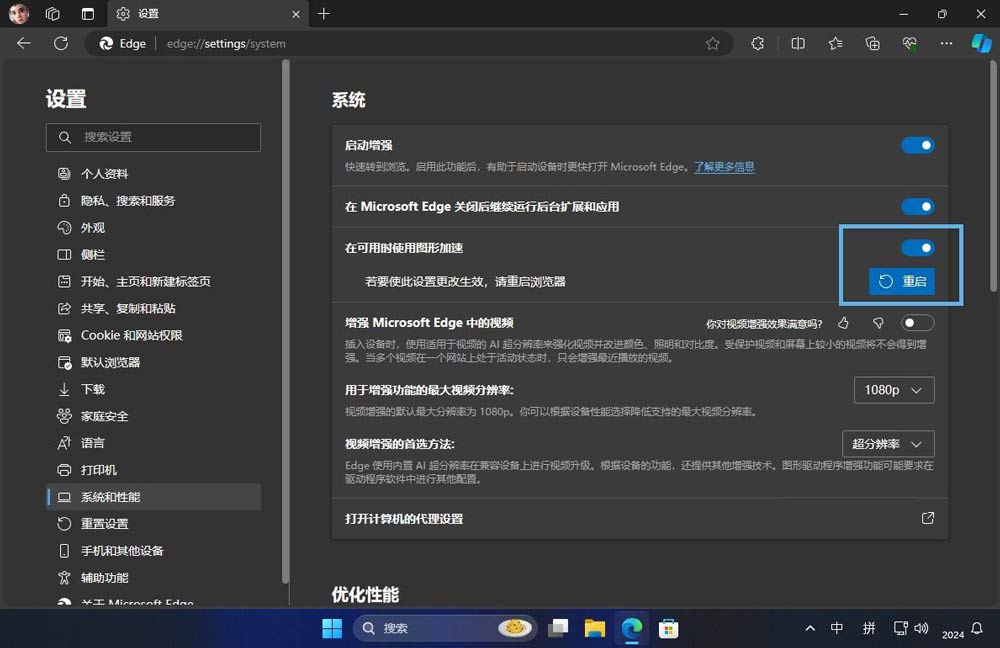Open 个人资料 settings page

pyautogui.click(x=153, y=173)
